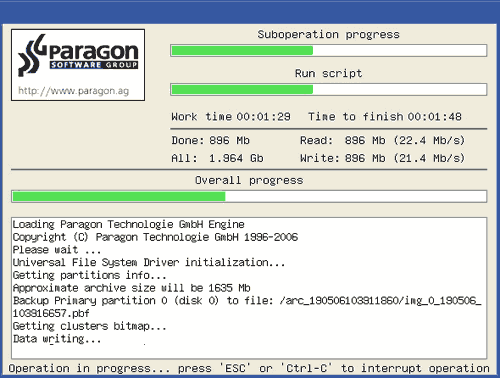Select the 'Run script' label
This screenshot has width=500, height=378.
pos(328,73)
